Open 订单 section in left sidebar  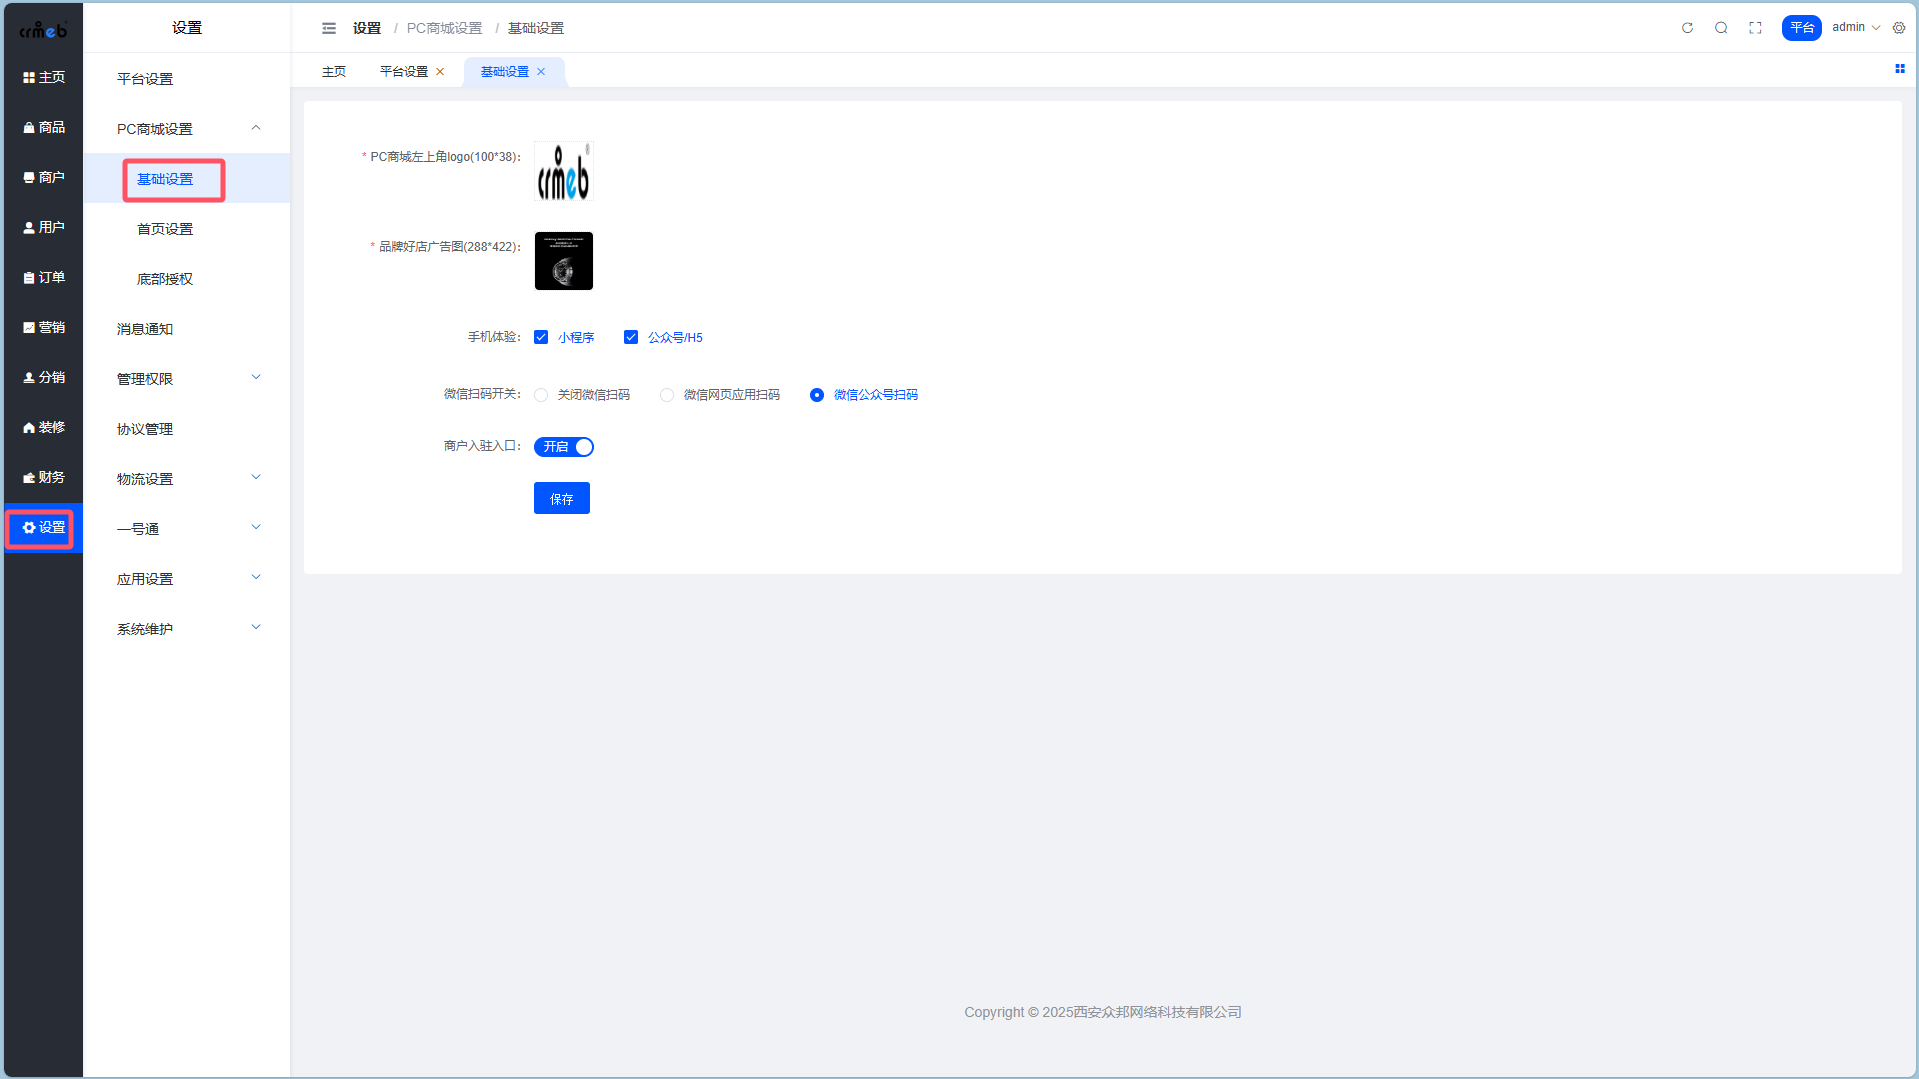click(44, 277)
